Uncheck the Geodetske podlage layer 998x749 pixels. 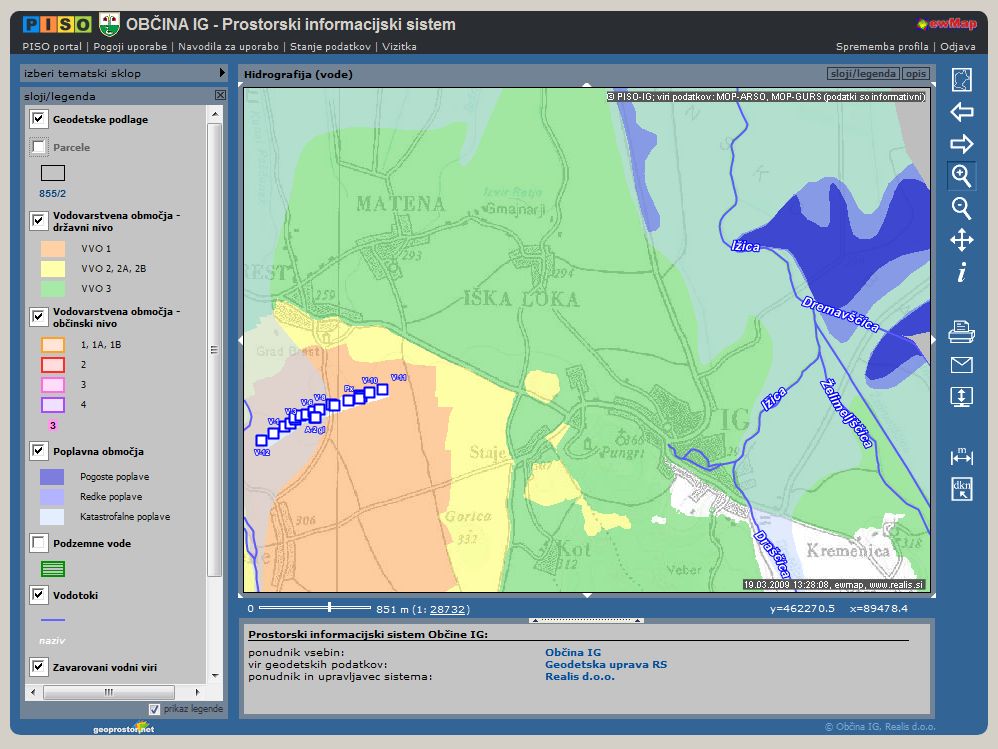39,119
